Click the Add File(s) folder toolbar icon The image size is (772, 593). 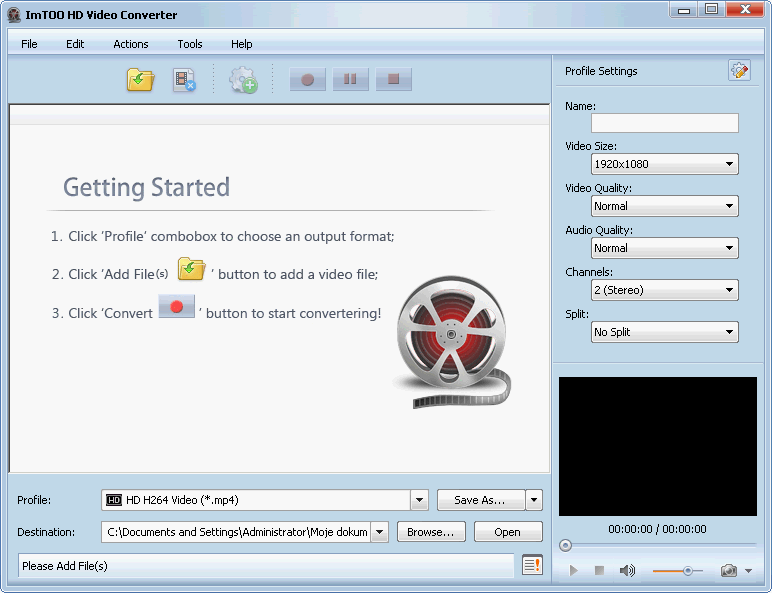140,79
